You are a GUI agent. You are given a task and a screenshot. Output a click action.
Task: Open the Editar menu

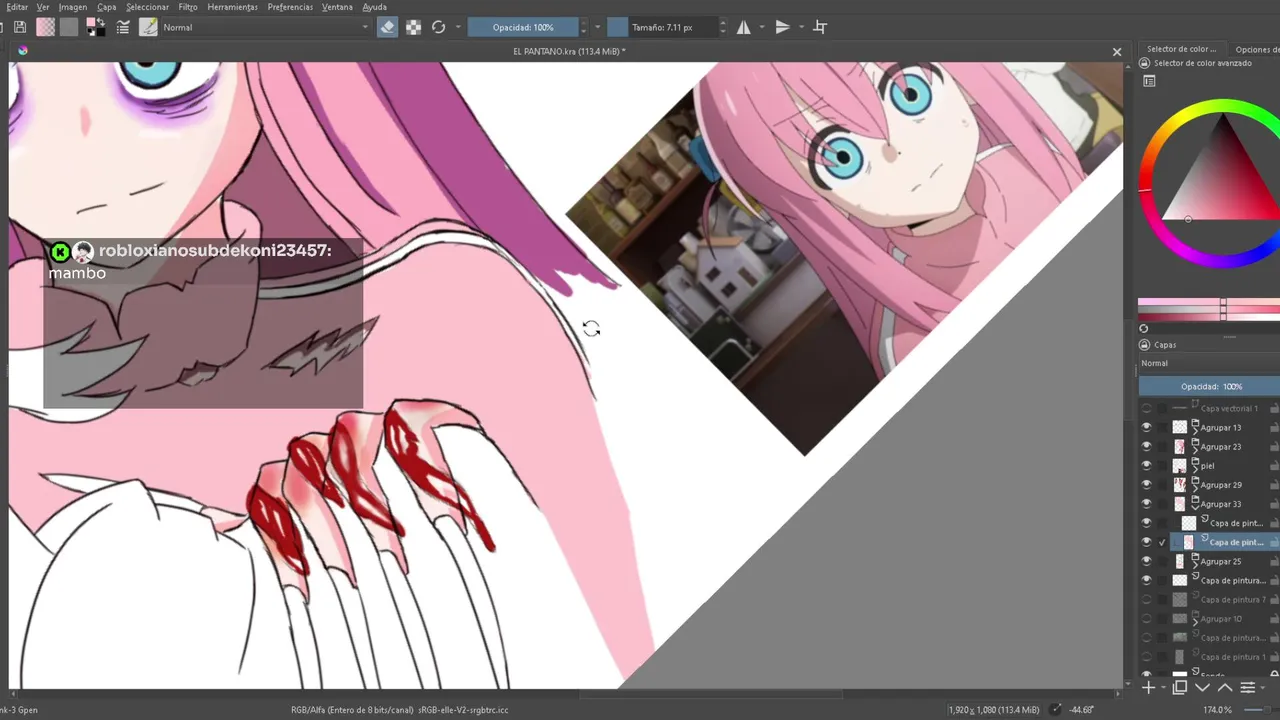pyautogui.click(x=18, y=7)
